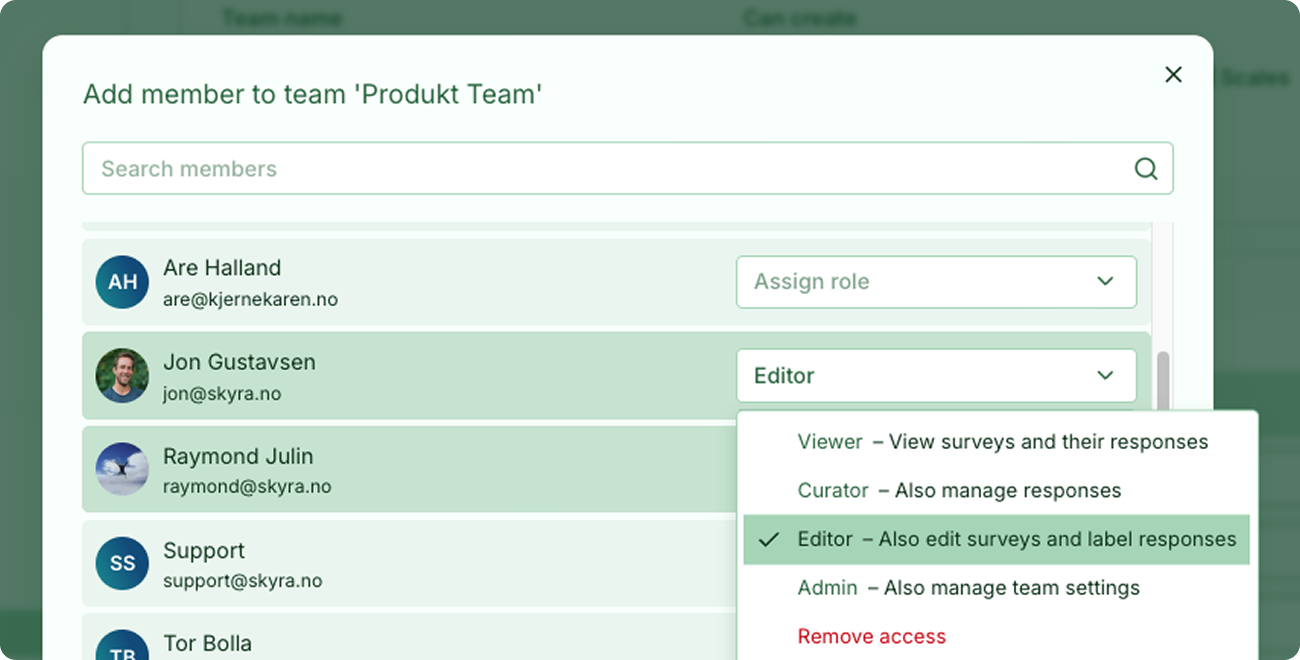Select the Support member row

click(x=410, y=563)
